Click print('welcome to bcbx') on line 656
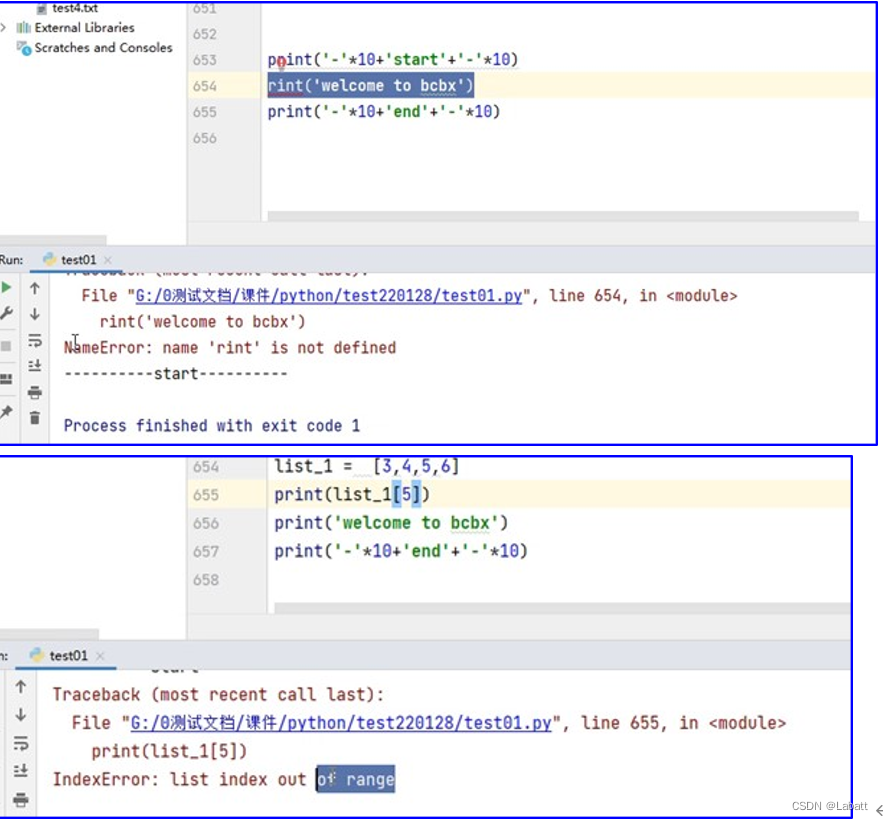Image resolution: width=883 pixels, height=820 pixels. click(391, 523)
